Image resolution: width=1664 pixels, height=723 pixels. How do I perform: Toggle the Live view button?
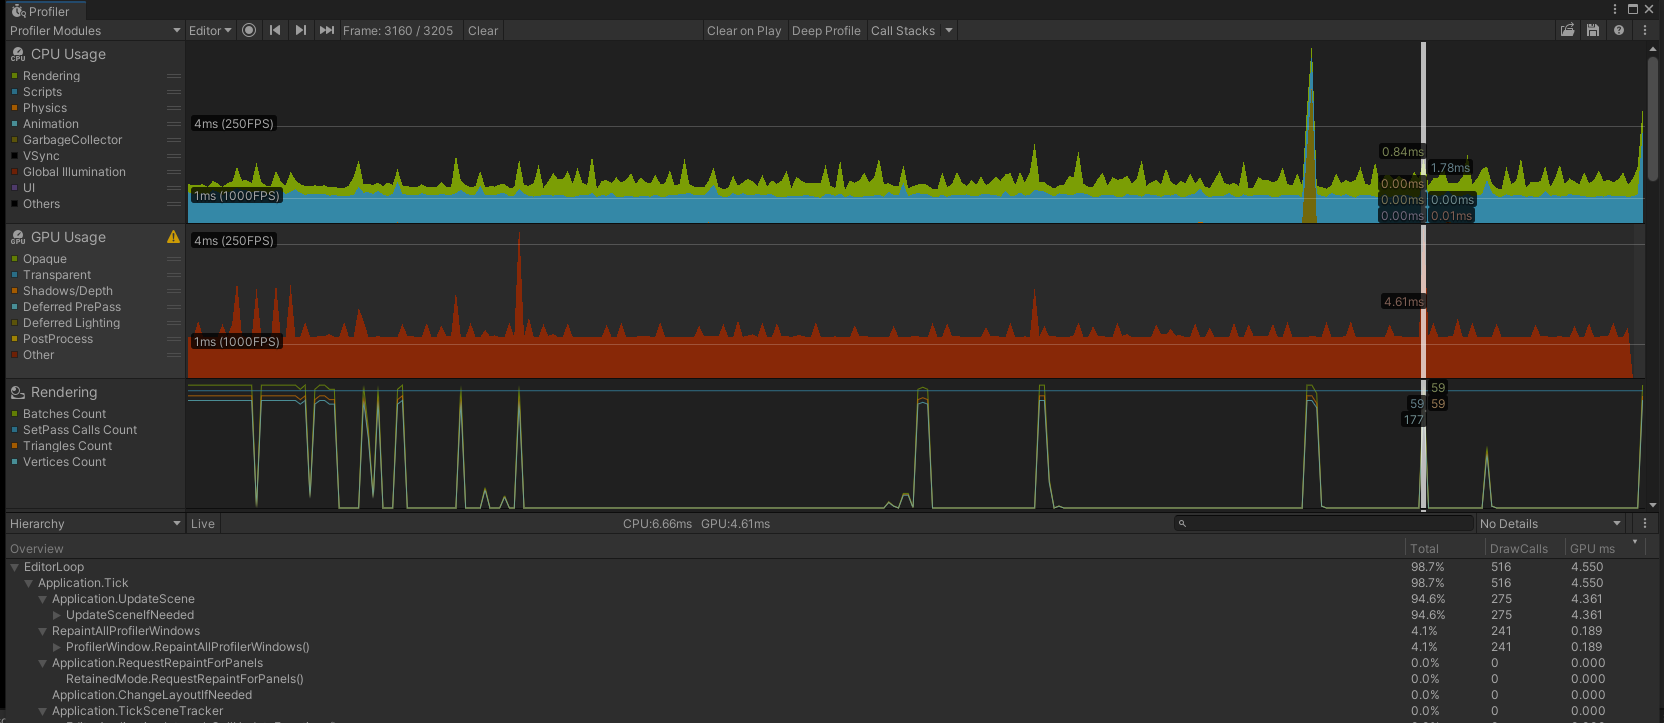coord(203,524)
